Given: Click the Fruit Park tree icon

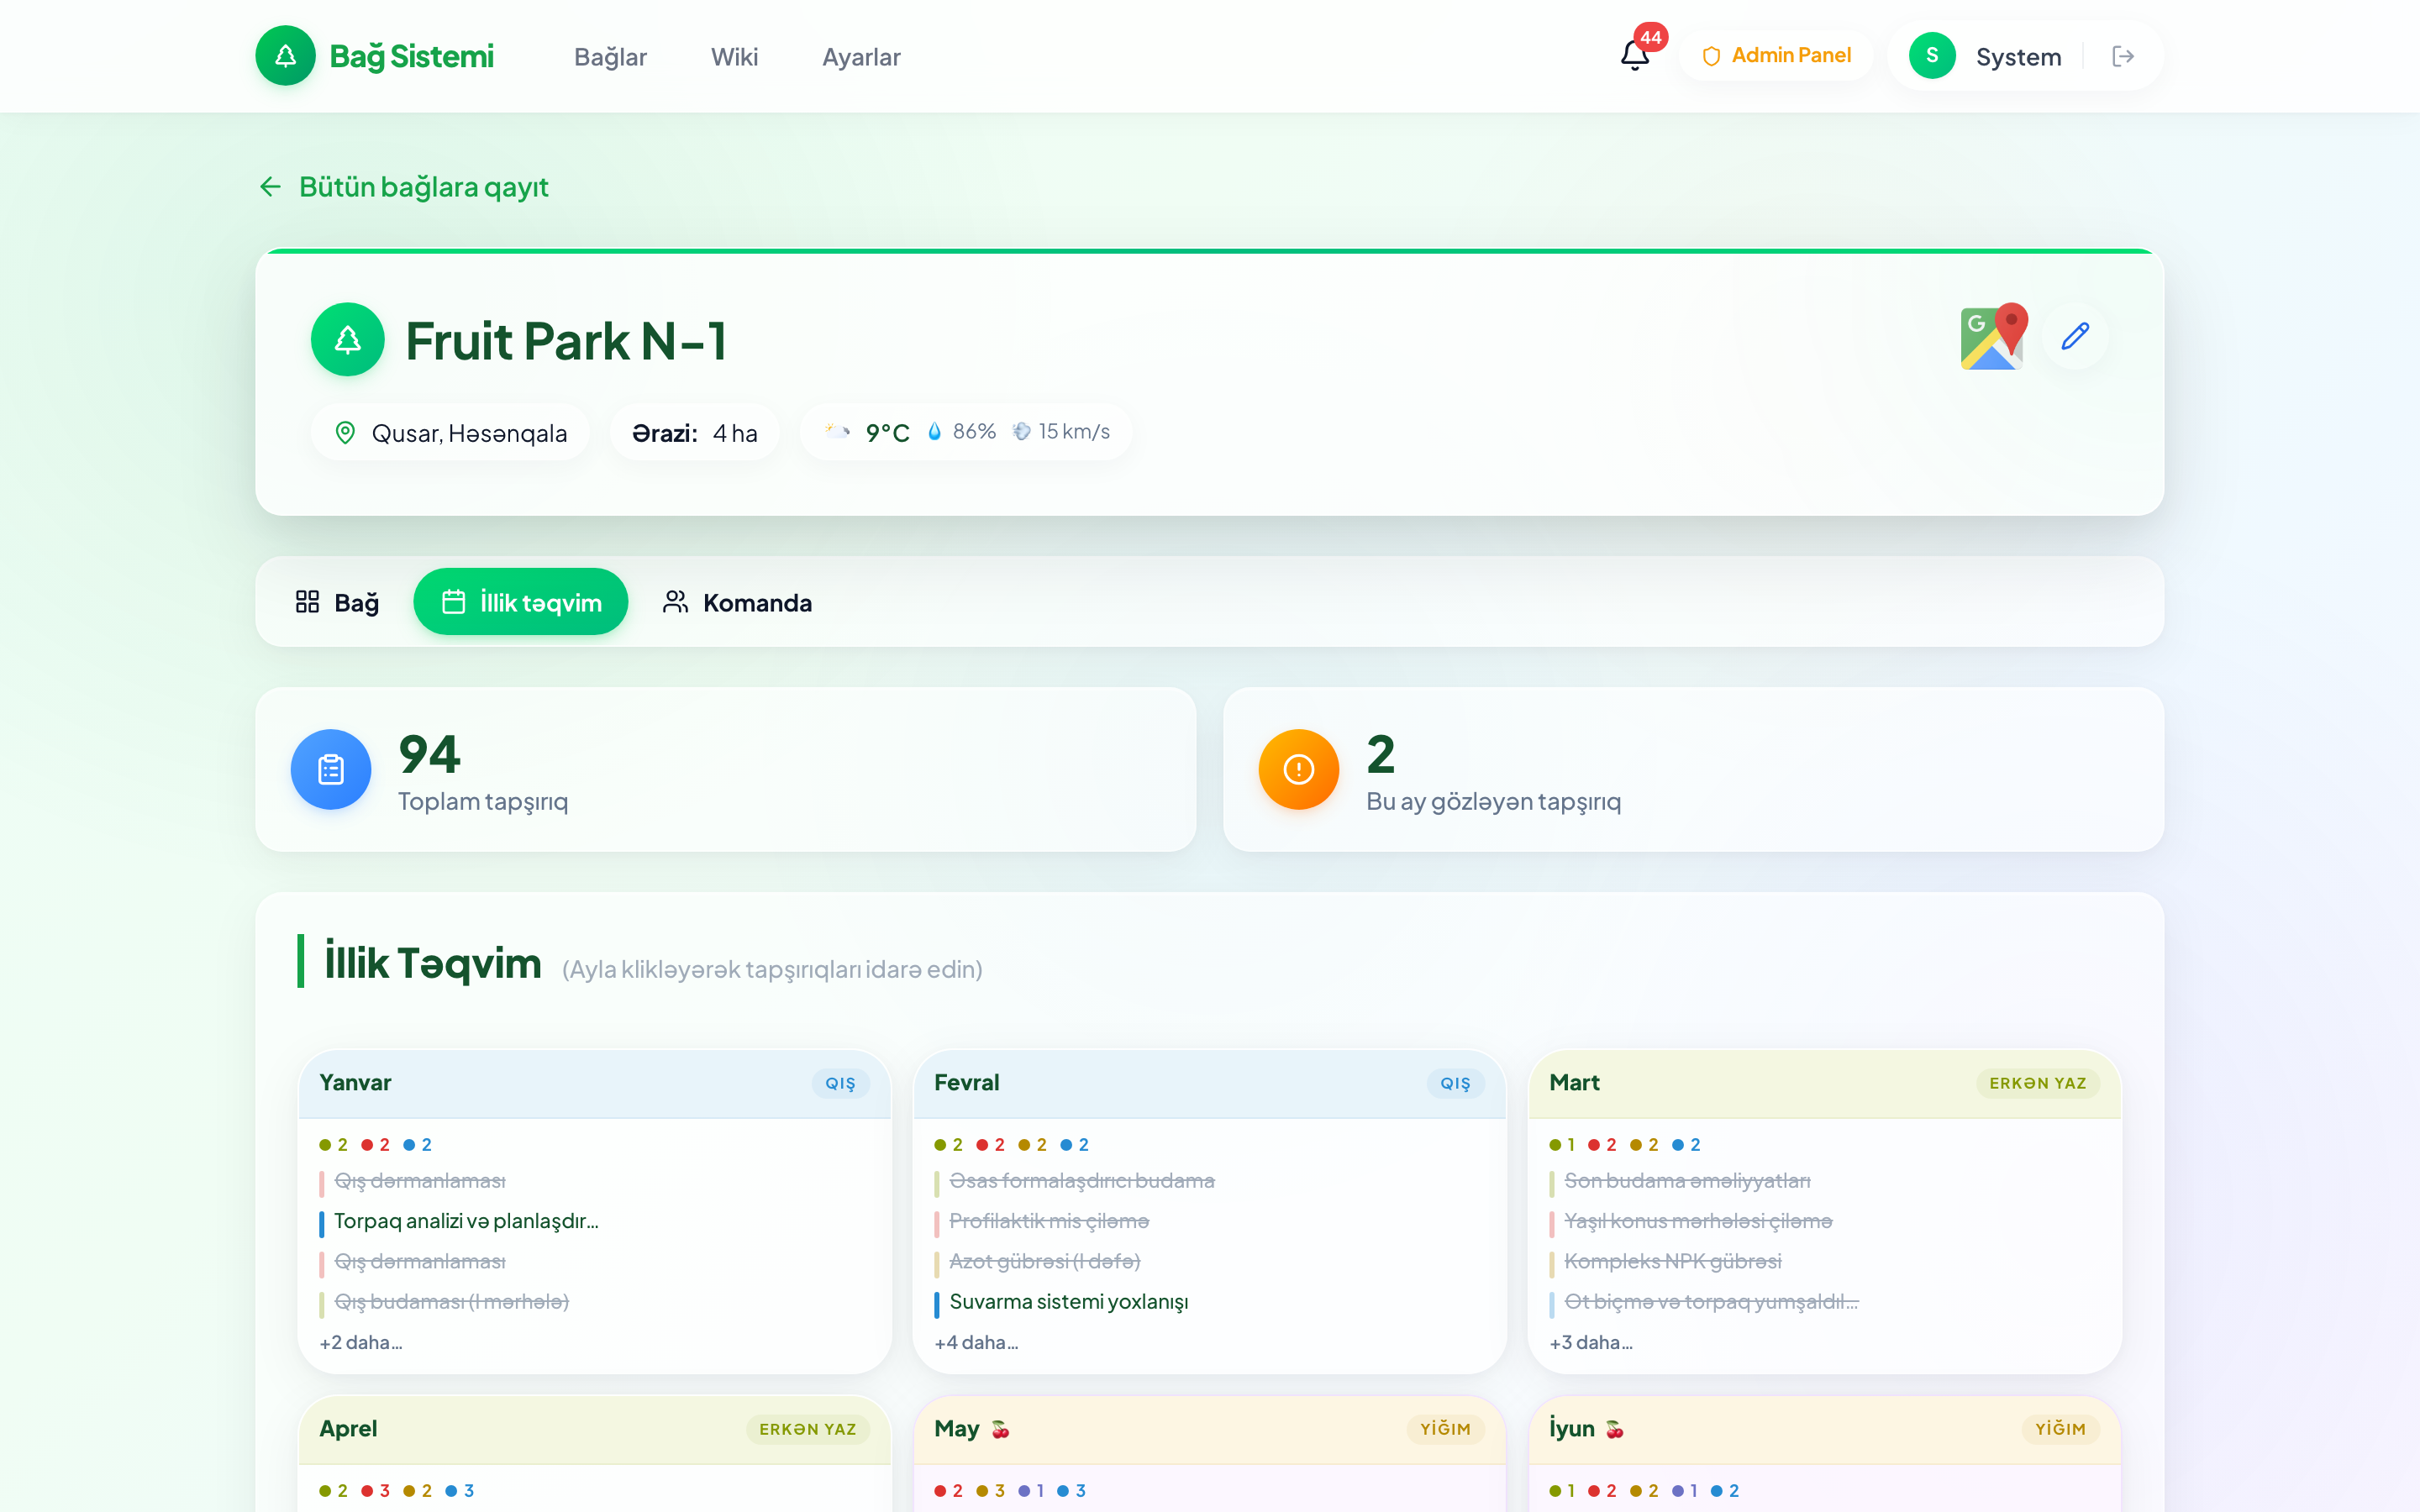Looking at the screenshot, I should [347, 340].
